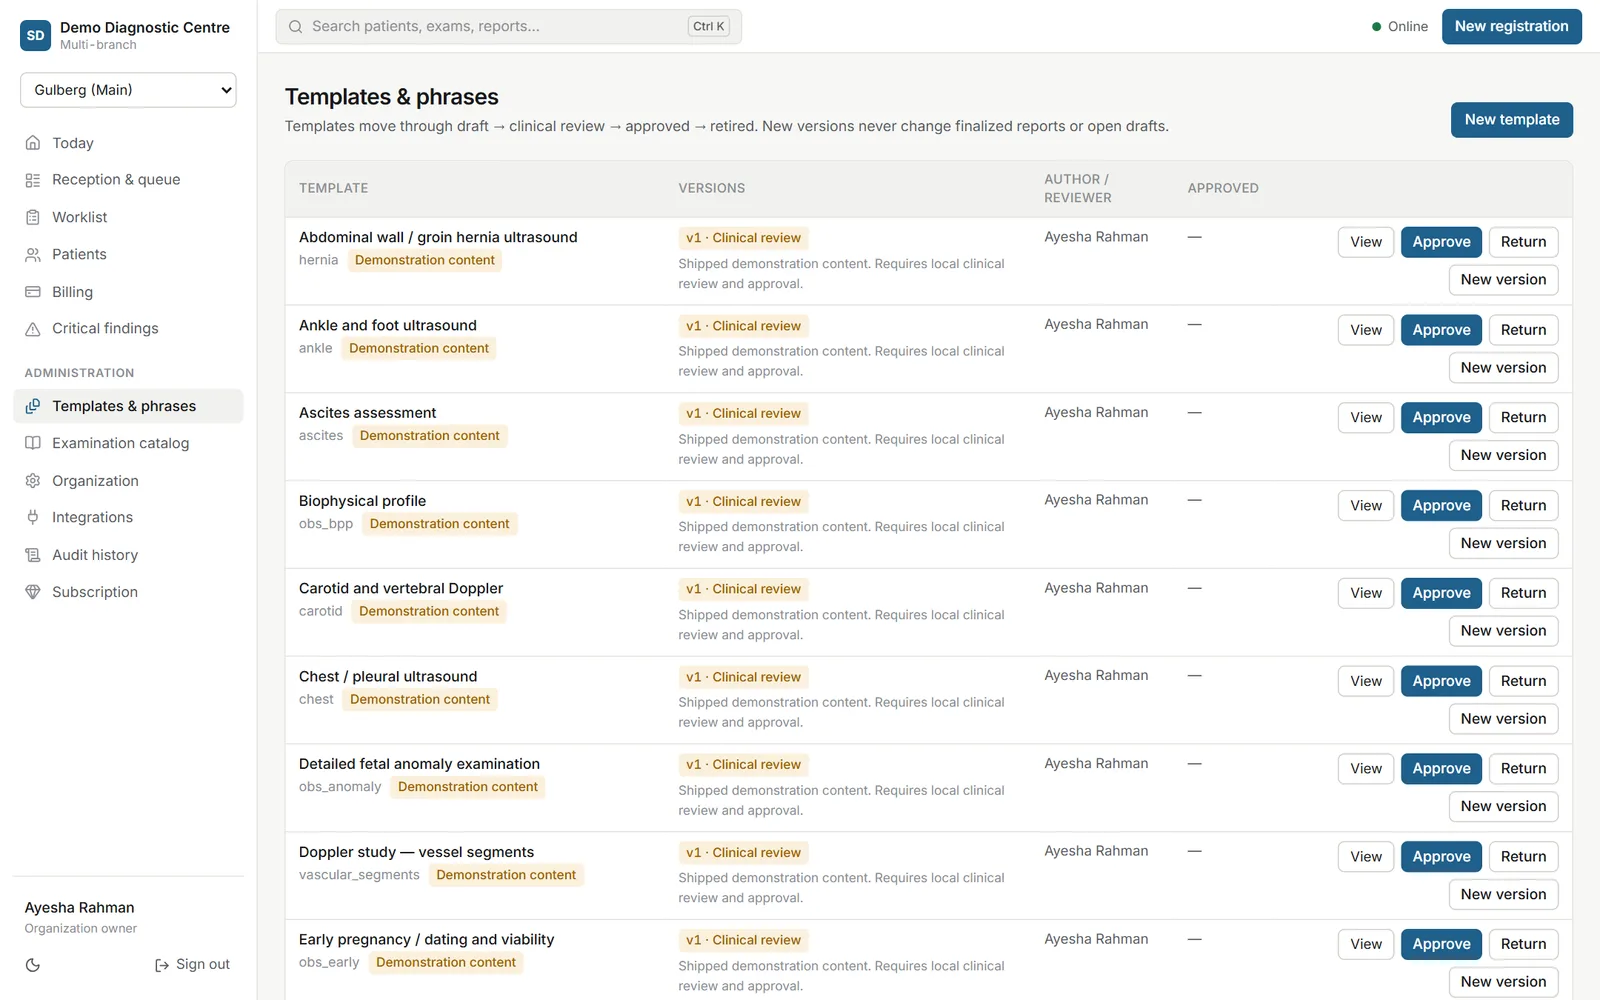Screen dimensions: 1600x1000
Task: Return the Detailed fetal anomaly examination template
Action: pyautogui.click(x=1523, y=769)
